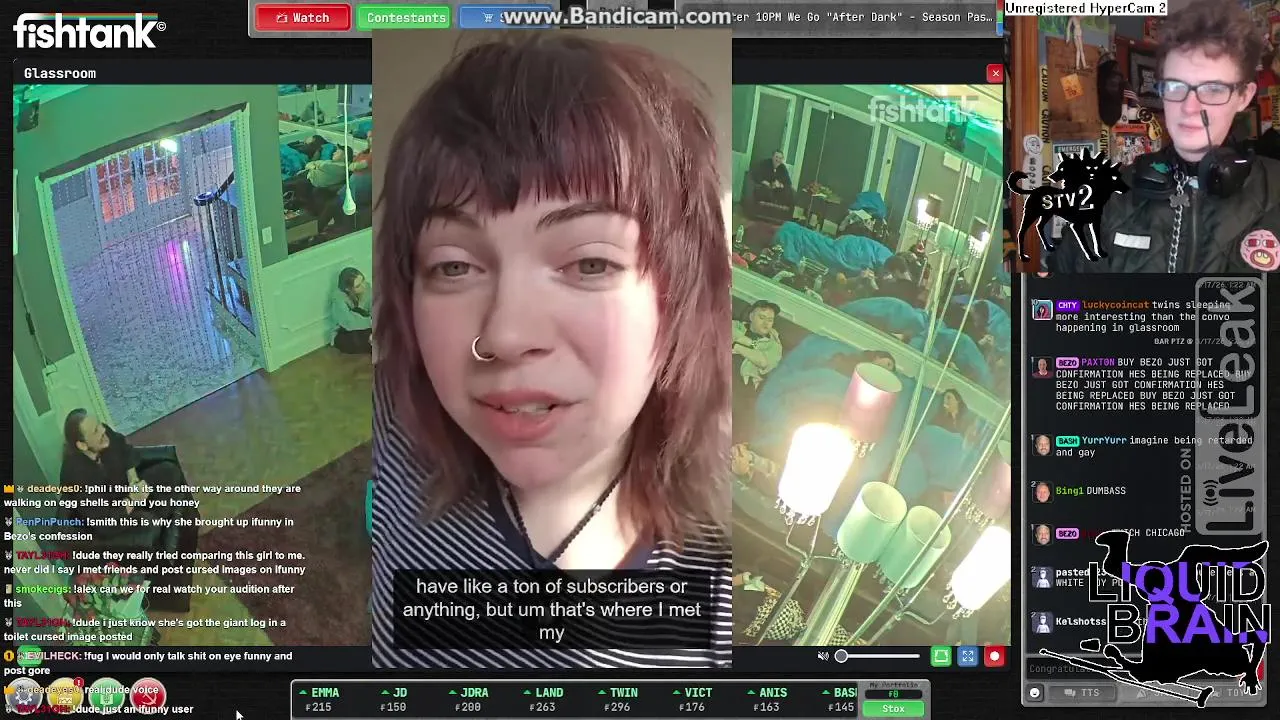Screen dimensions: 1280x720
Task: Select EMMA stock ticker
Action: click(320, 700)
